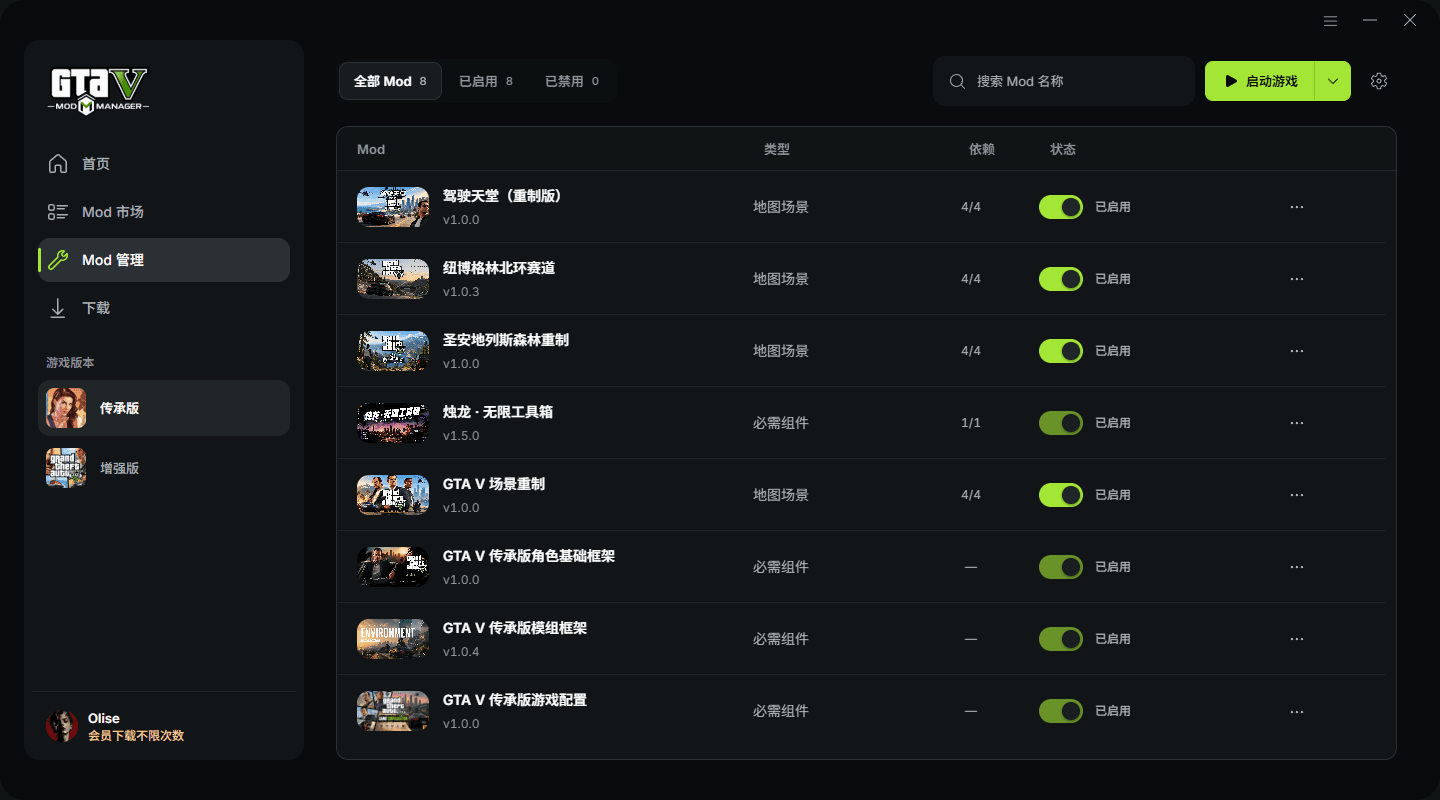Click the 依赖 column header
The width and height of the screenshot is (1440, 800).
(982, 149)
